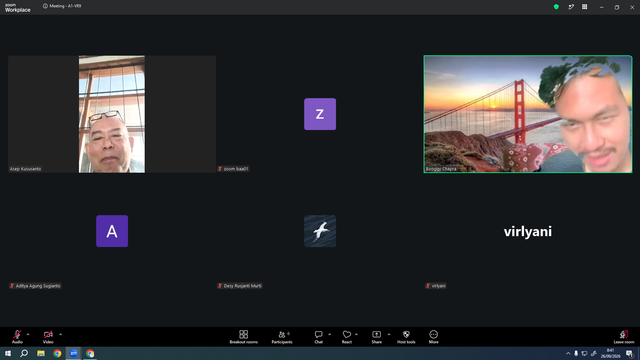The width and height of the screenshot is (640, 360).
Task: Open the first Chrome taskbar icon
Action: click(57, 353)
